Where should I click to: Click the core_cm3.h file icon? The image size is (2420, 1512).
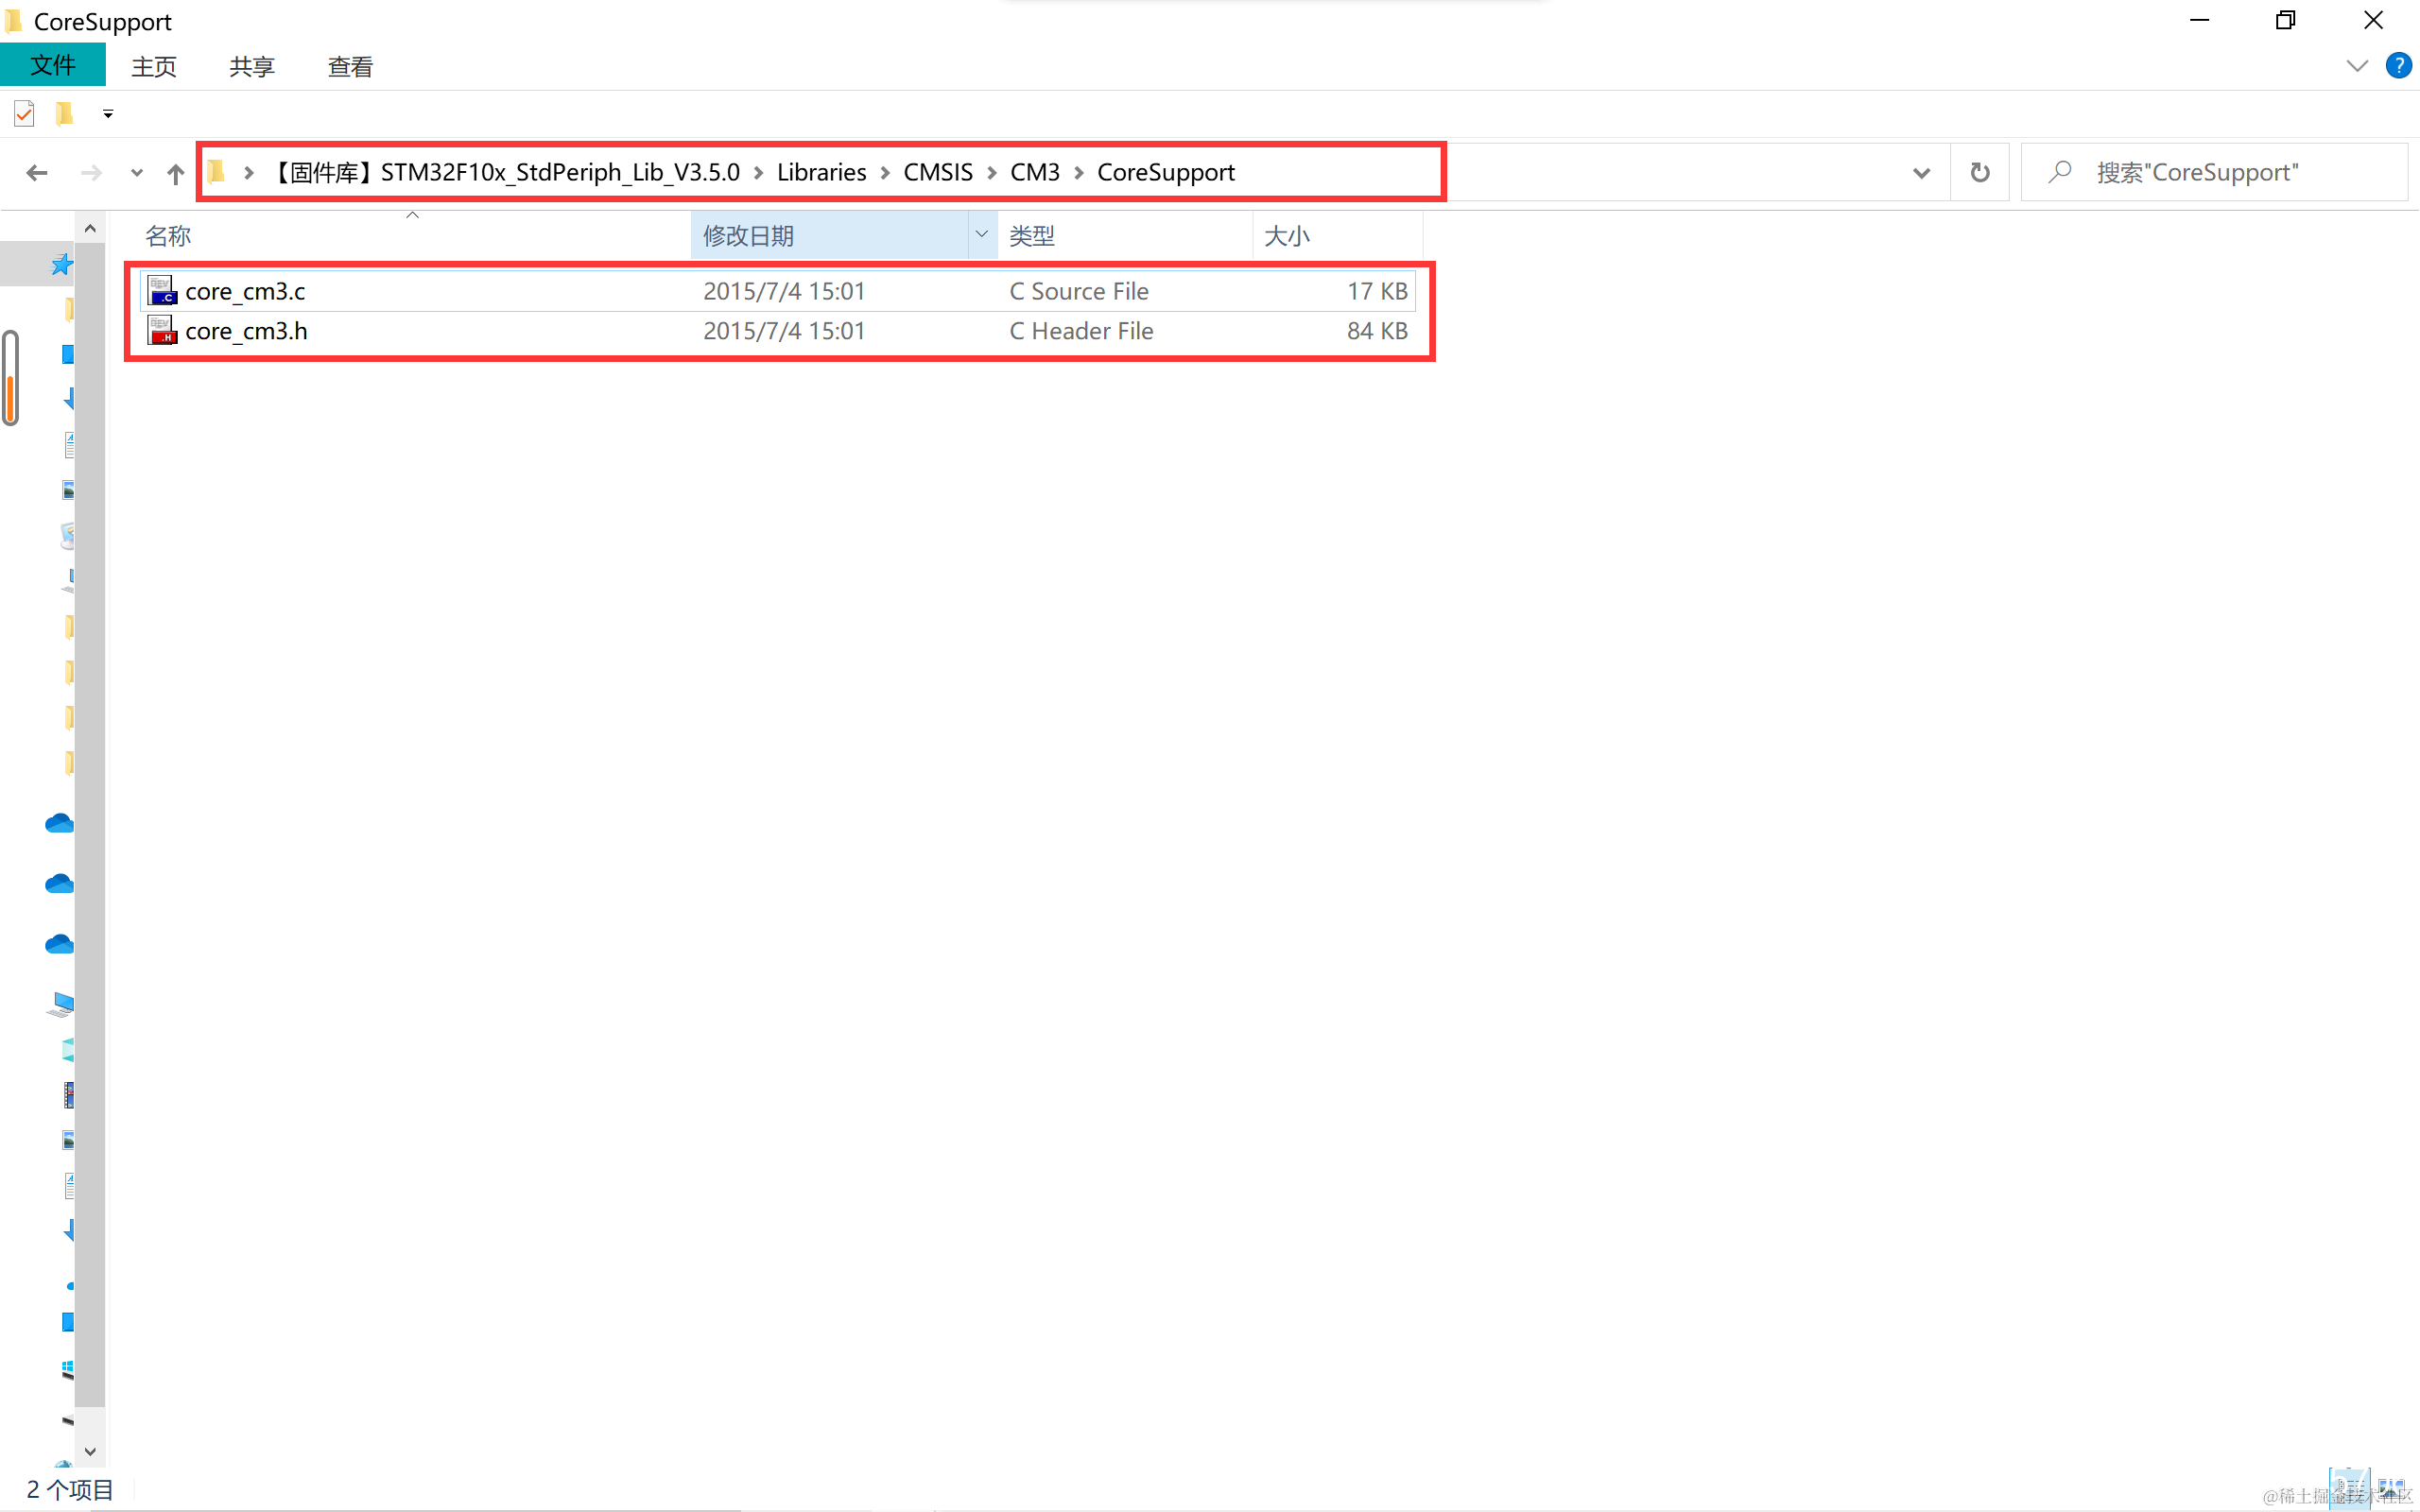[x=162, y=331]
